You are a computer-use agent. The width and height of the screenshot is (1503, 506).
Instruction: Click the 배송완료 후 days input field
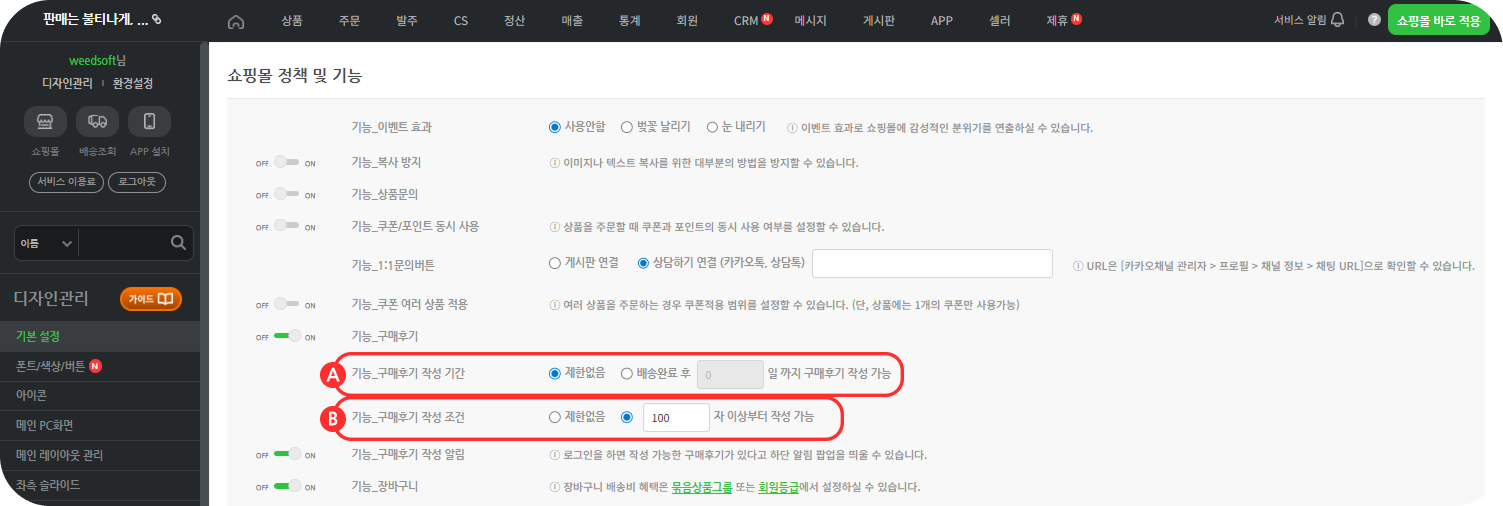tap(730, 374)
